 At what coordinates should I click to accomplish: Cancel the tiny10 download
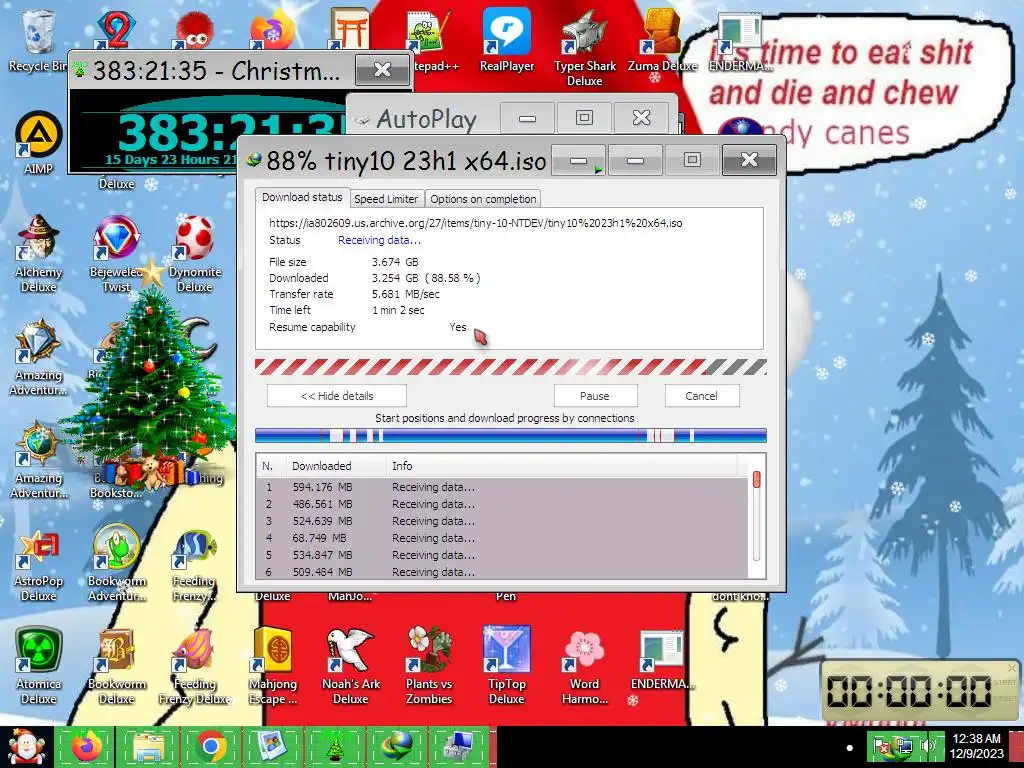[701, 396]
